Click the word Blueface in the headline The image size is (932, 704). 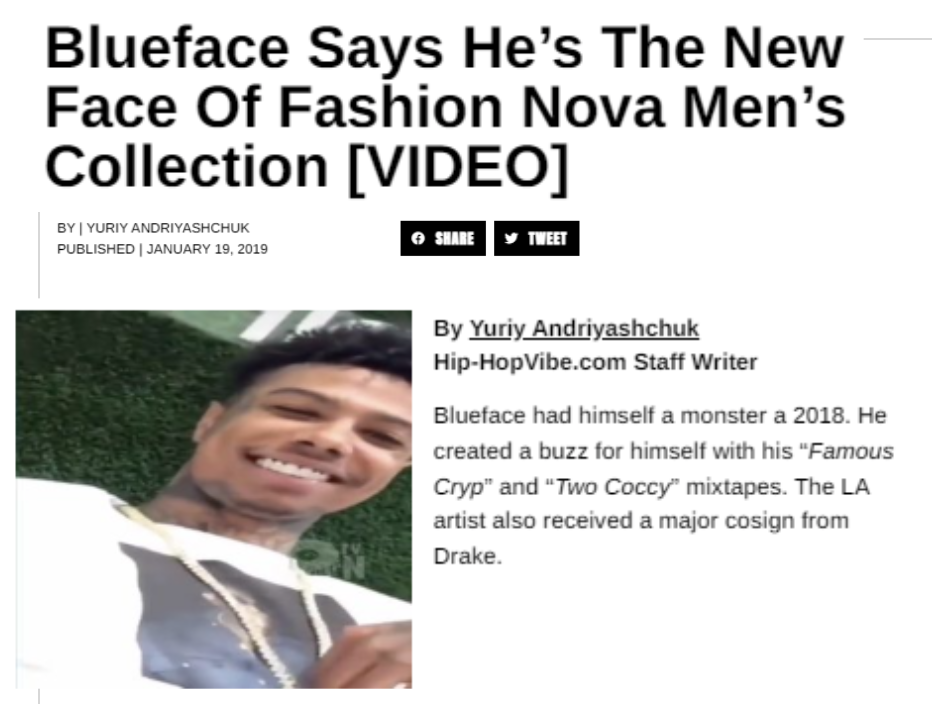pos(168,49)
